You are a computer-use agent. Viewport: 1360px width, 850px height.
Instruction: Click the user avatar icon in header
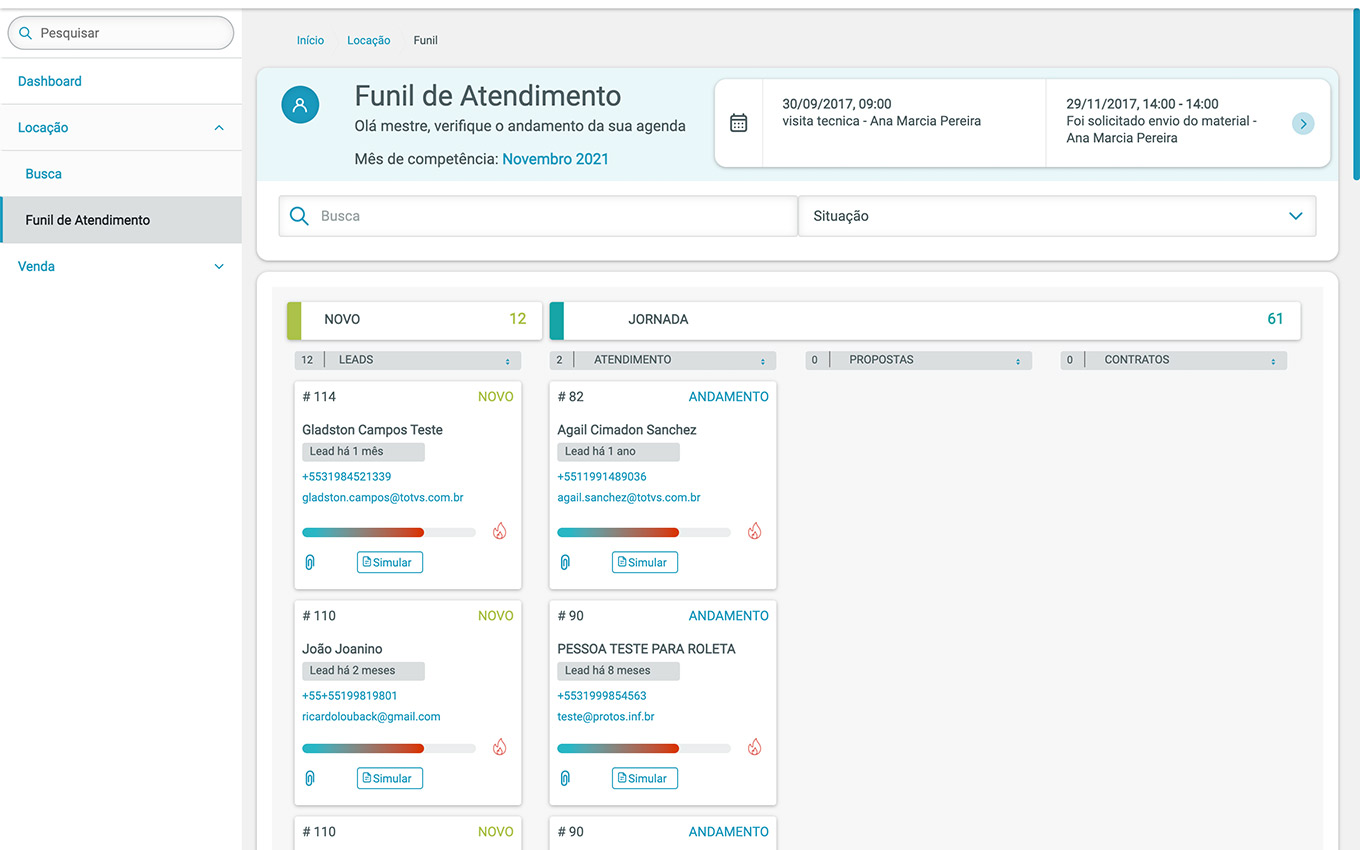click(x=300, y=104)
